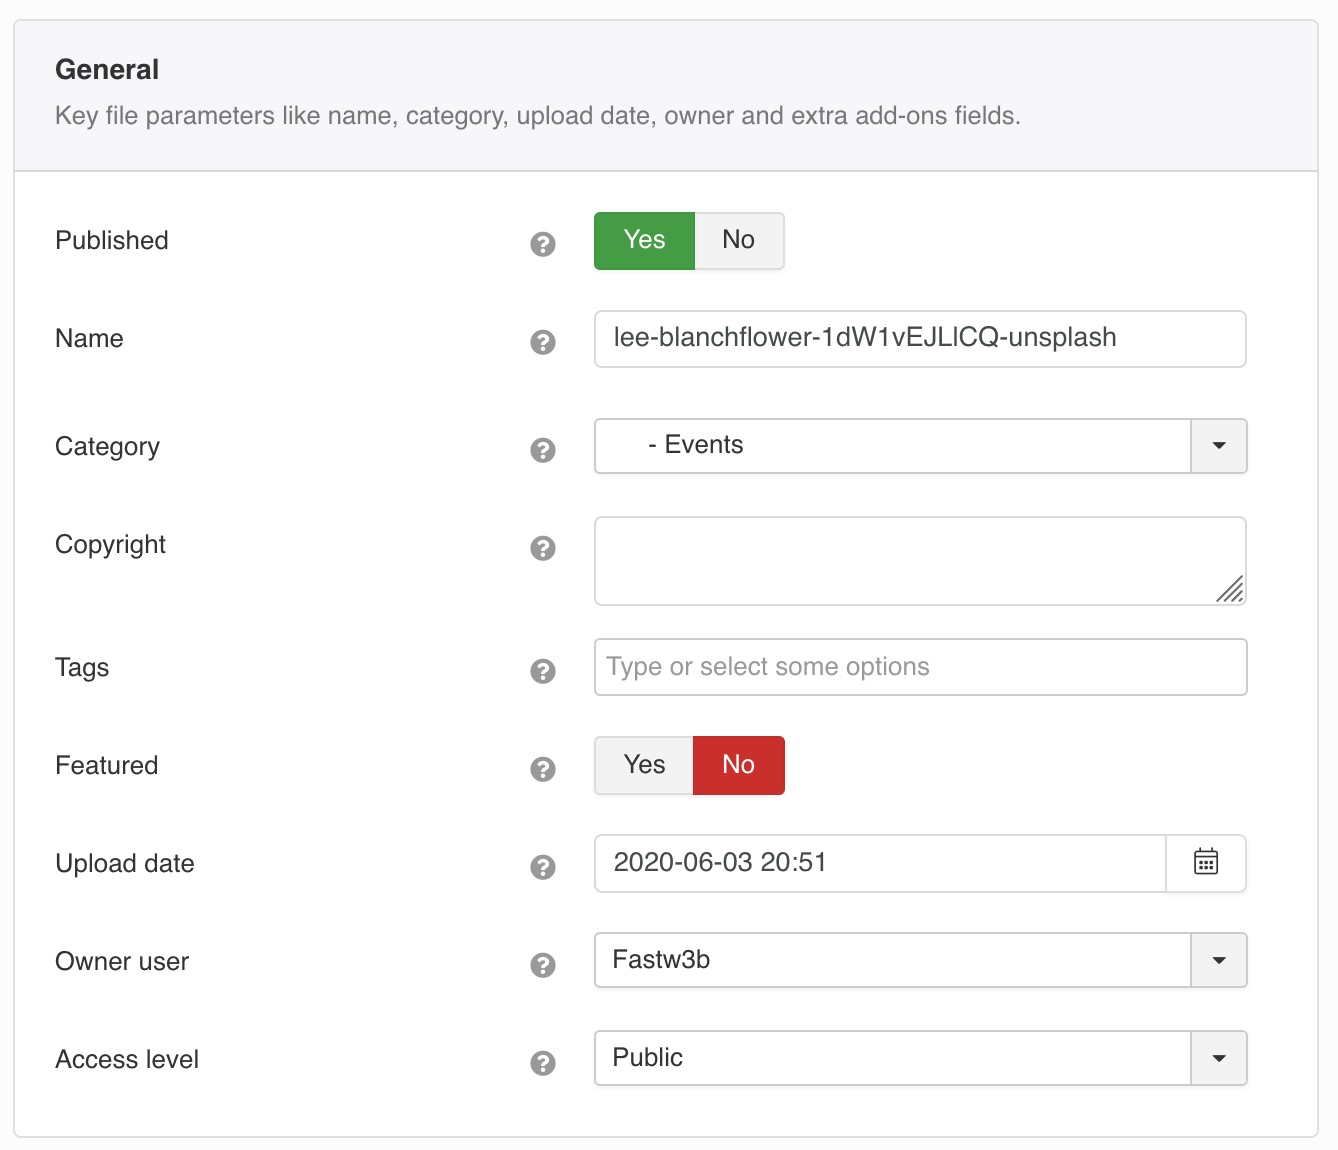This screenshot has height=1150, width=1338.
Task: Click the Category label
Action: point(107,446)
